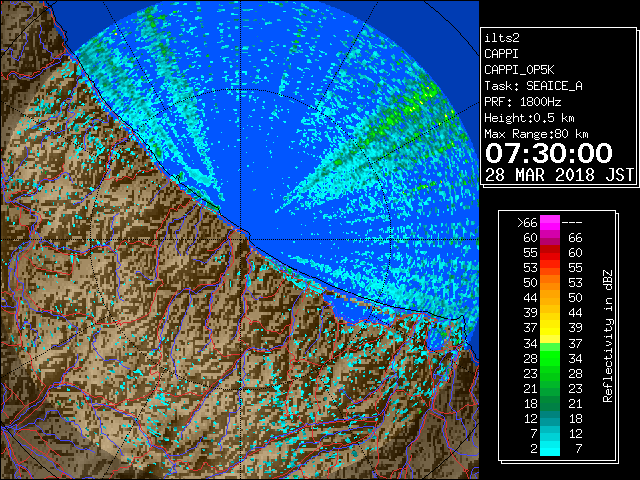Click the legend value '34' on left column
The image size is (640, 480).
click(x=530, y=343)
